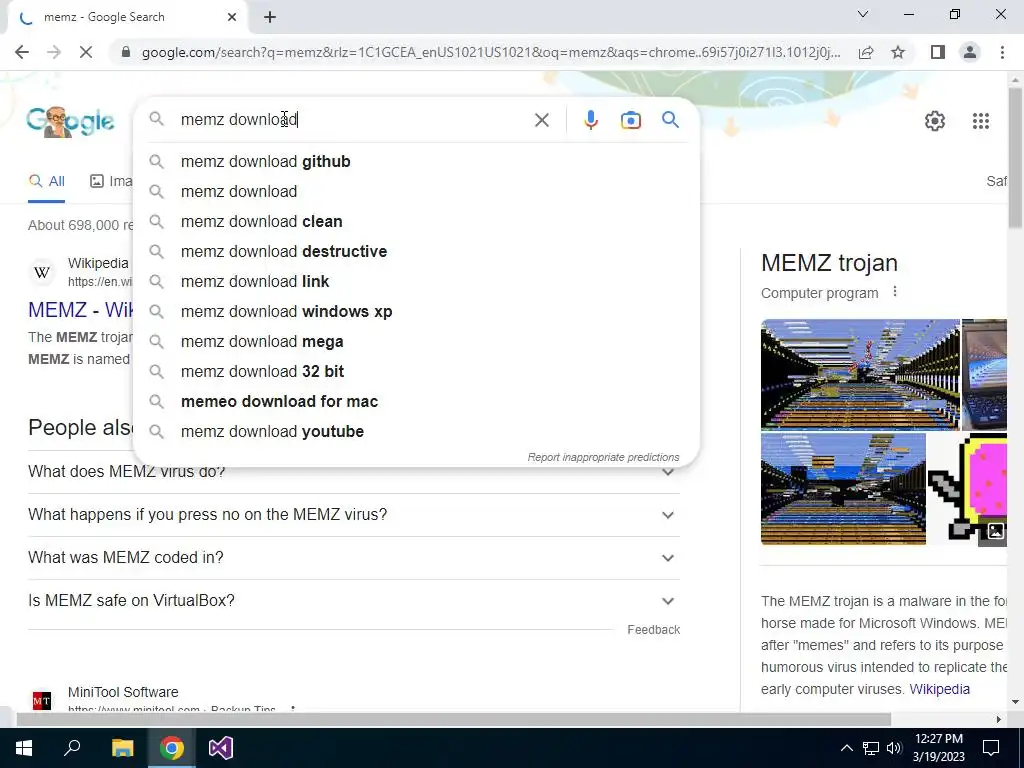Screen dimensions: 1024x768
Task: Click the Google doodle logo
Action: point(71,121)
